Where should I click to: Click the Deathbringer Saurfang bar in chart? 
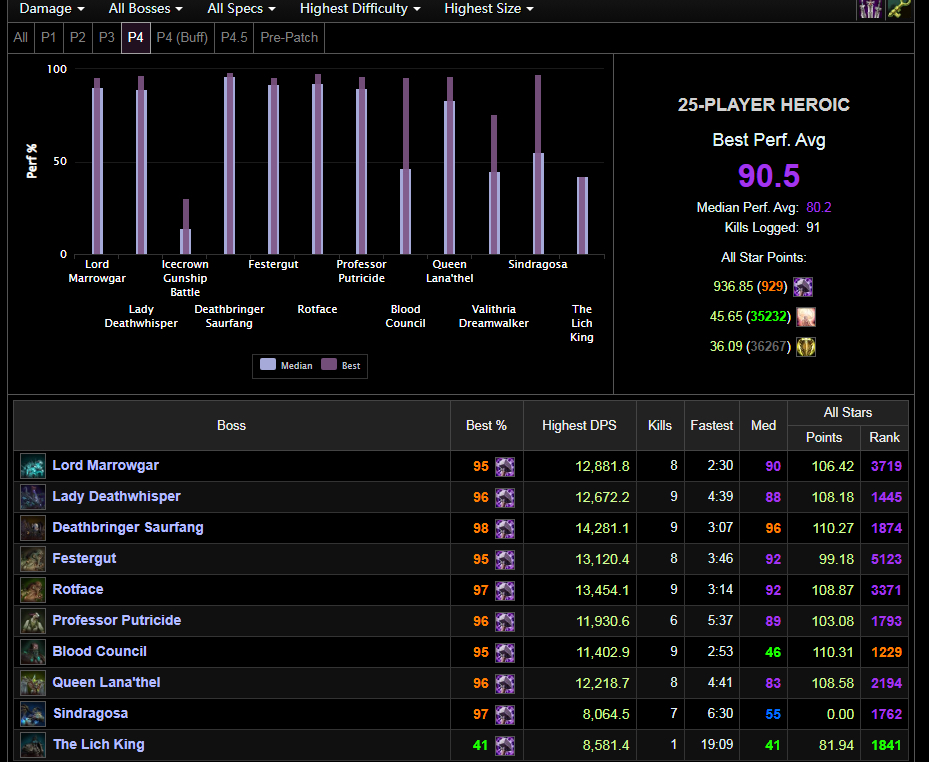click(230, 165)
